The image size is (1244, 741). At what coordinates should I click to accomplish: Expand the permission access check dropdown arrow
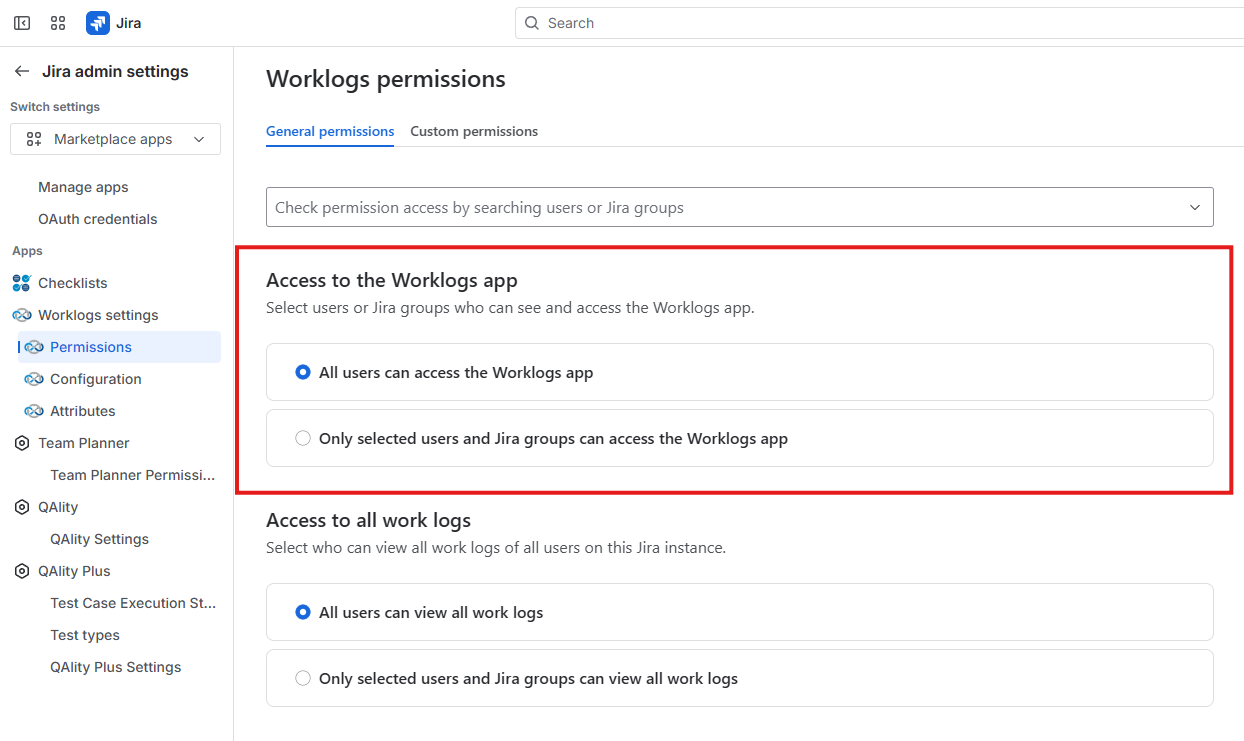coord(1195,207)
